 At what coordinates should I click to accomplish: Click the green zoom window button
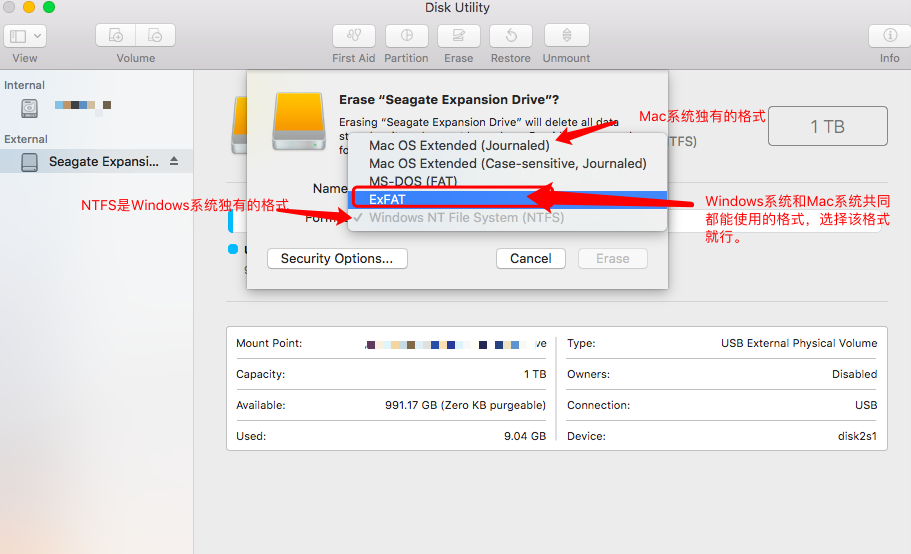[x=49, y=7]
